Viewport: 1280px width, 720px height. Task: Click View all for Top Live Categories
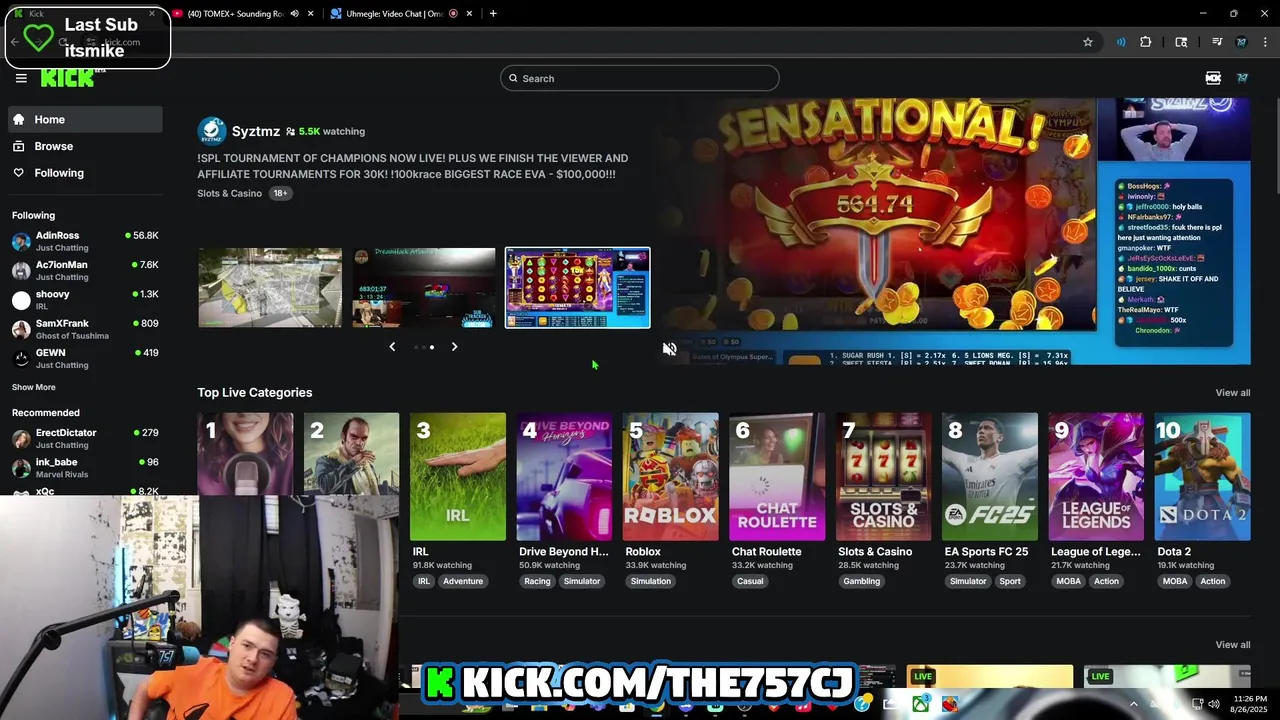pos(1233,393)
